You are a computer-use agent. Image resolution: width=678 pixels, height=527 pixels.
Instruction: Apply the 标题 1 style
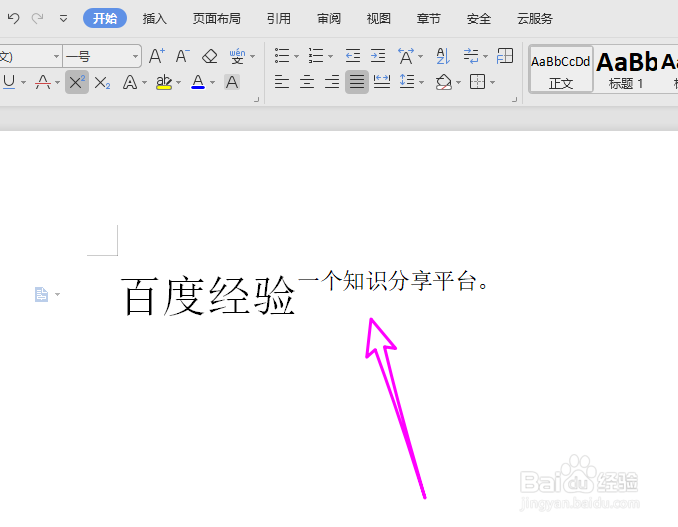coord(626,70)
